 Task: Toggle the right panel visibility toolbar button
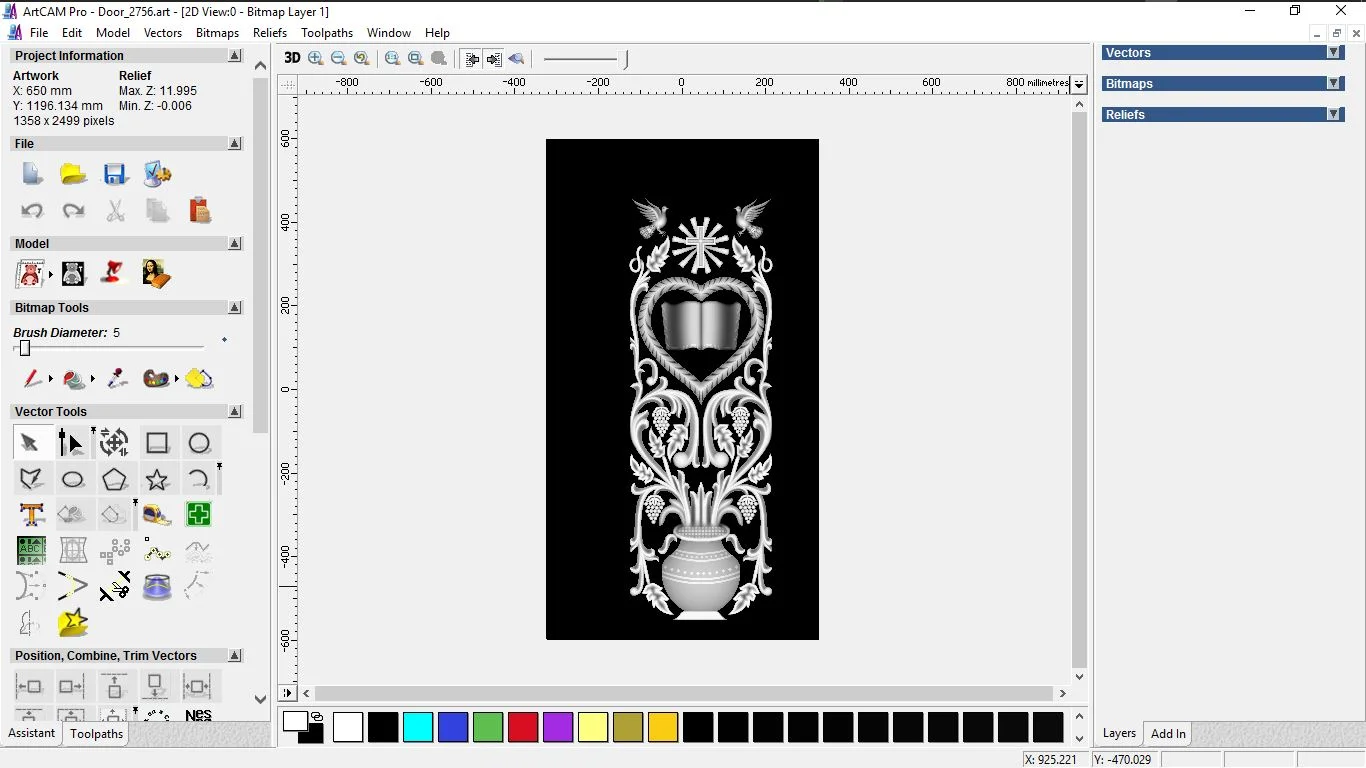click(x=494, y=59)
